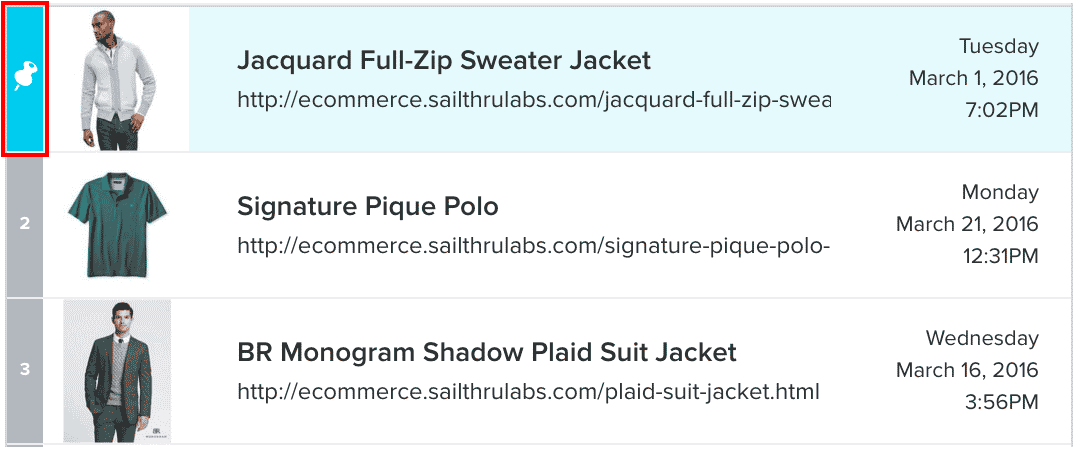The image size is (1078, 450).
Task: Open the jacquard-full-zip-sweater URL link
Action: coord(534,100)
